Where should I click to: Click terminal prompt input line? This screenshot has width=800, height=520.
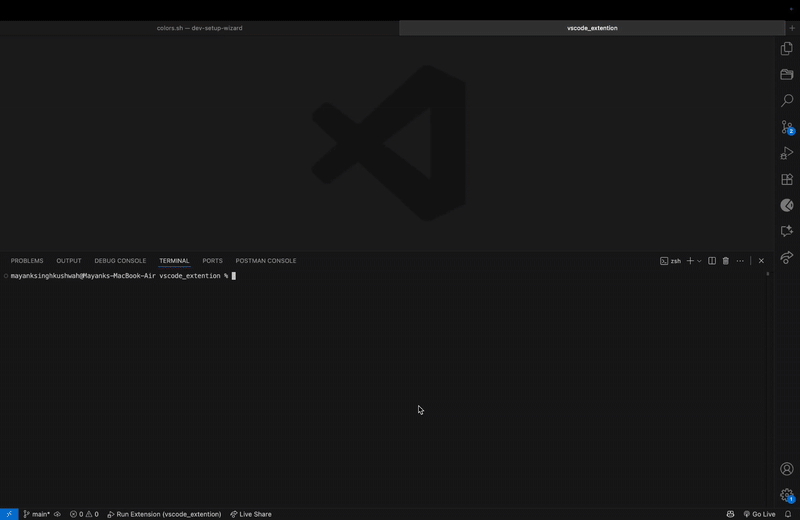pos(122,276)
